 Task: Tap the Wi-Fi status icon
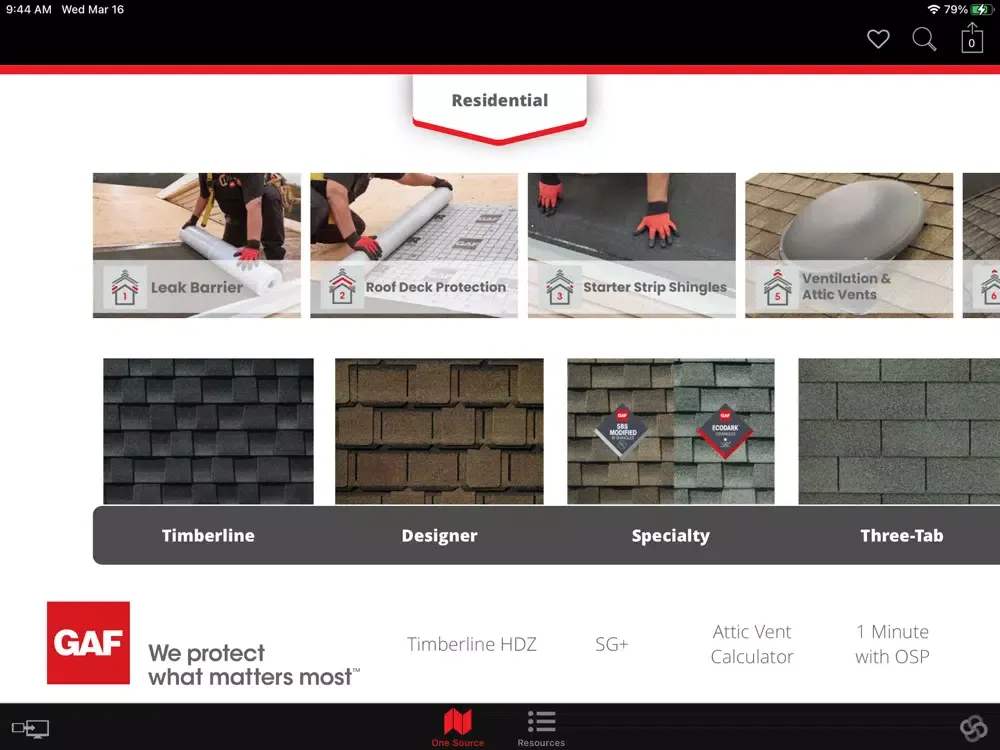[934, 10]
